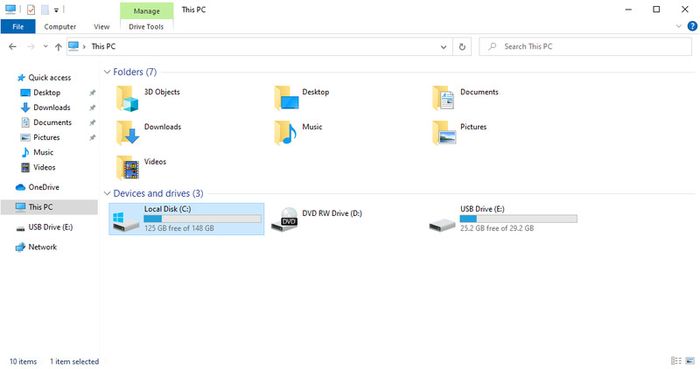Click the Properties icon in Quick Access Toolbar
Image resolution: width=700 pixels, height=369 pixels.
[31, 9]
